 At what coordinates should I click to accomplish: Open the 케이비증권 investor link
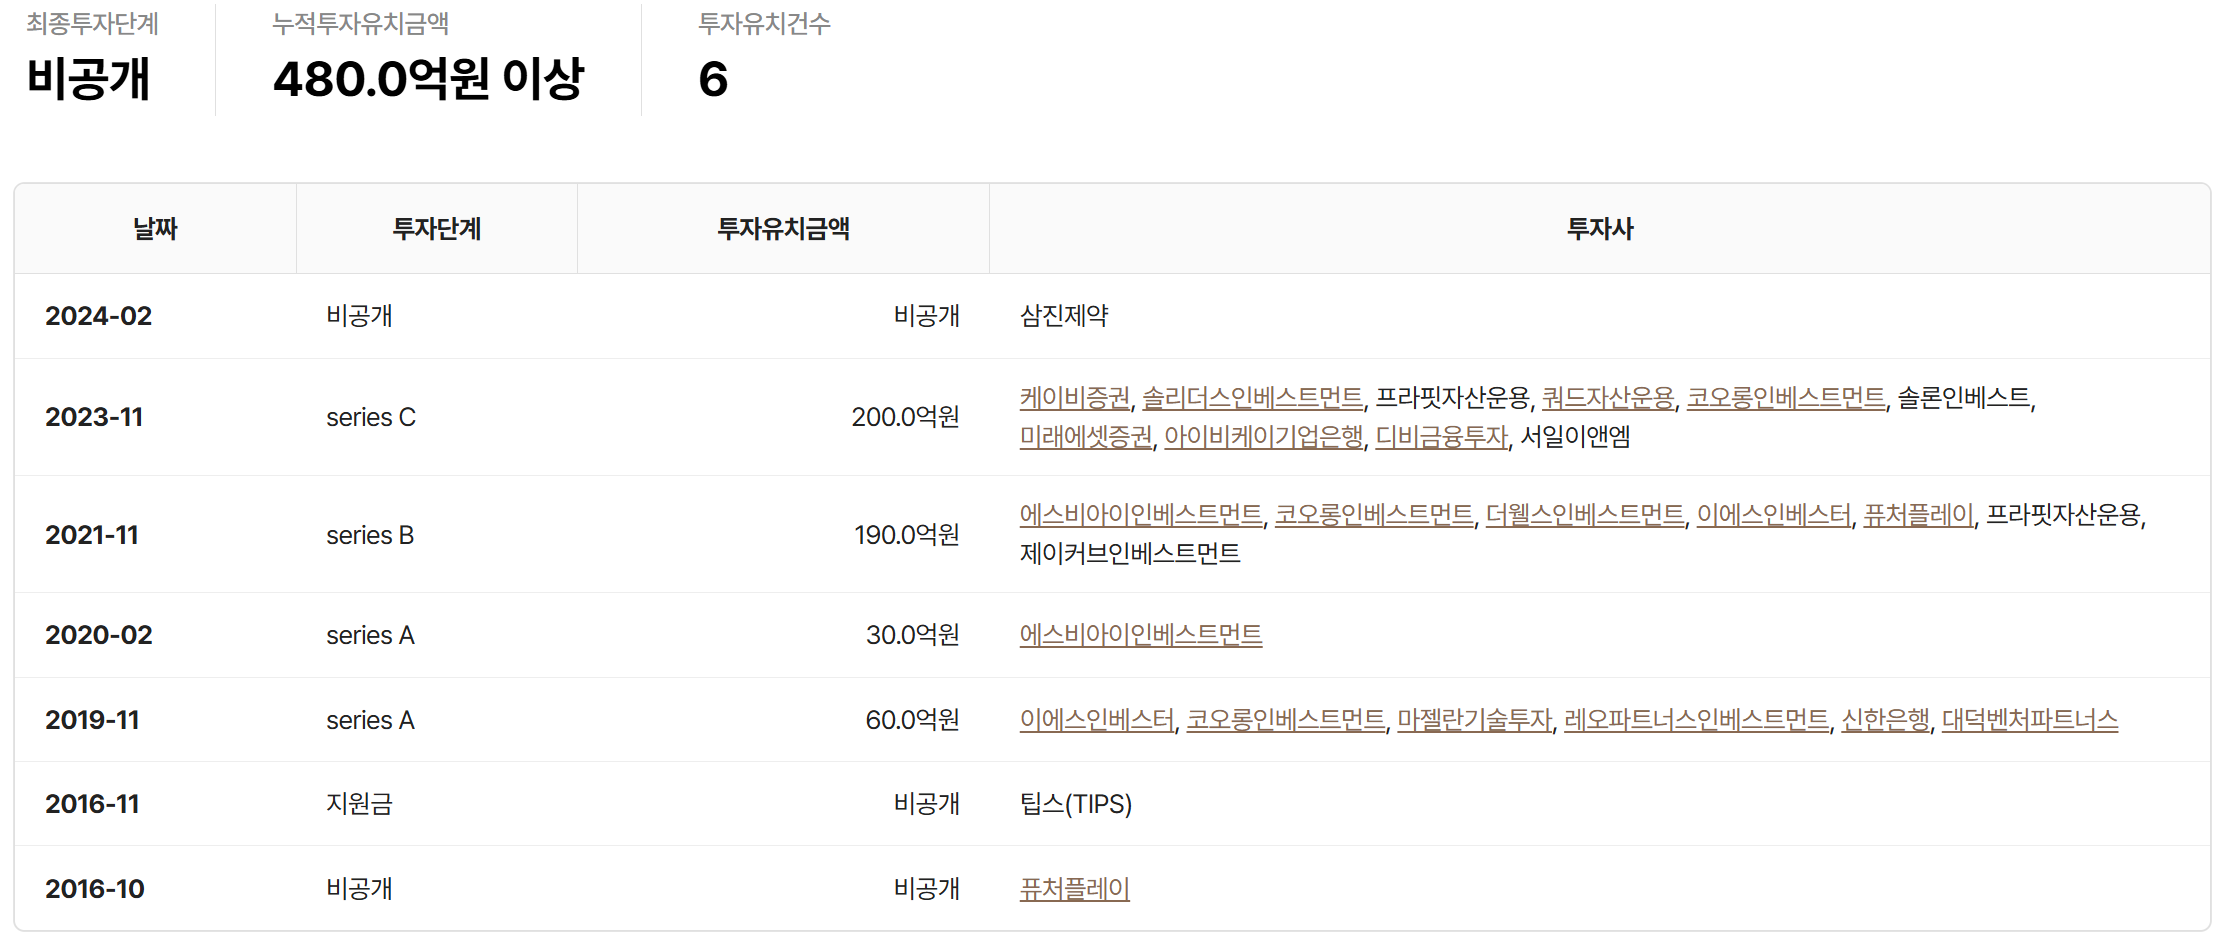click(1074, 398)
